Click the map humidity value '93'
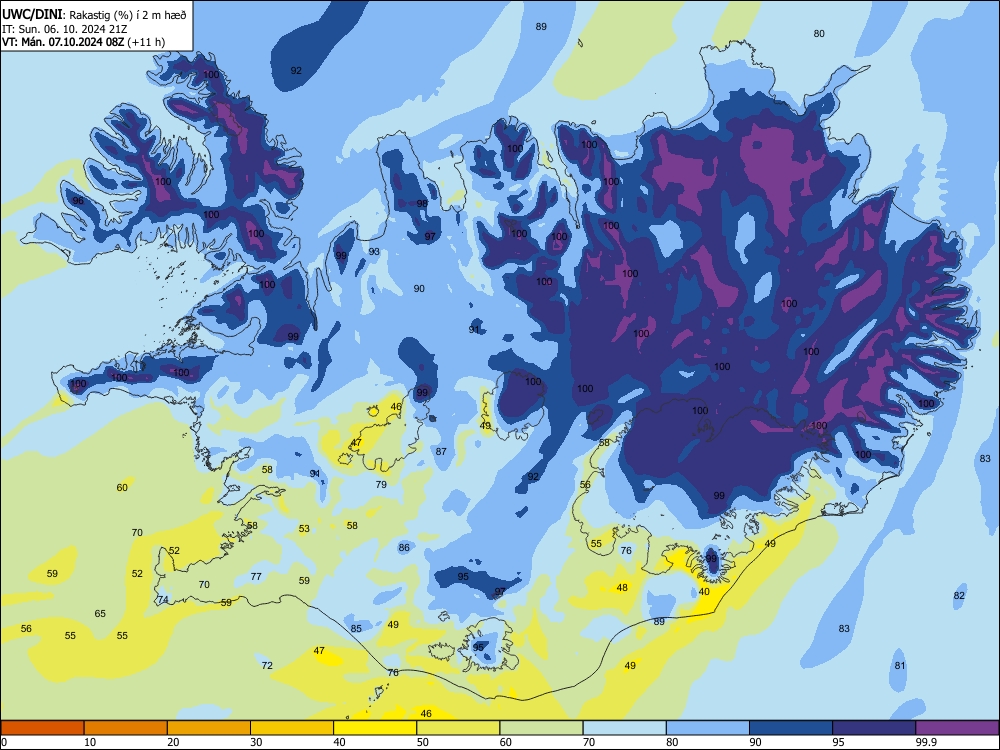This screenshot has height=750, width=1000. pos(374,252)
